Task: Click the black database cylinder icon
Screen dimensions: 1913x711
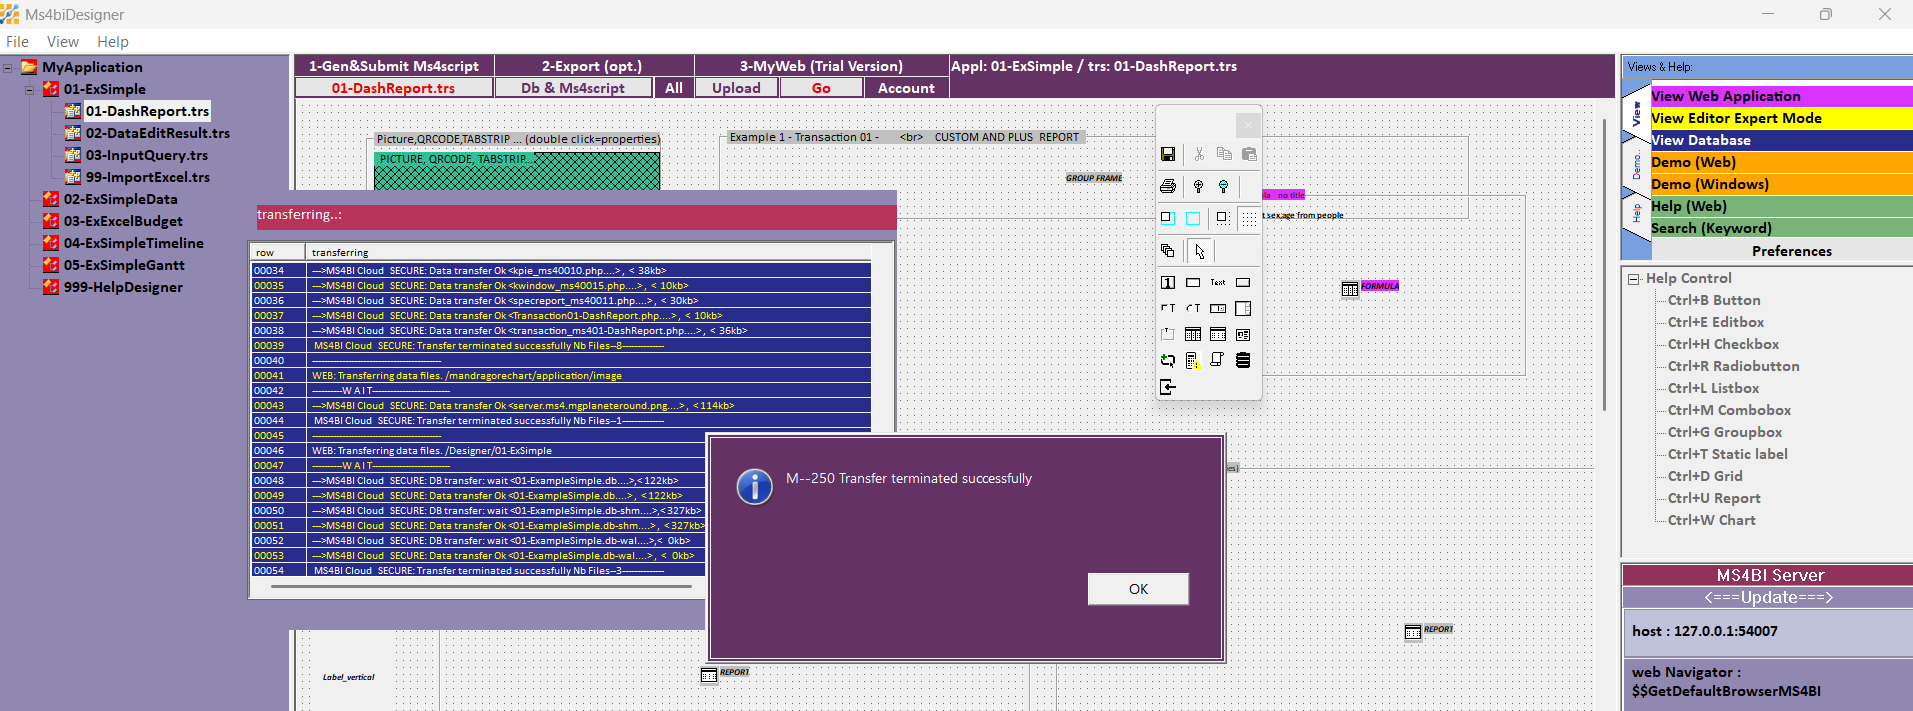Action: (1243, 361)
